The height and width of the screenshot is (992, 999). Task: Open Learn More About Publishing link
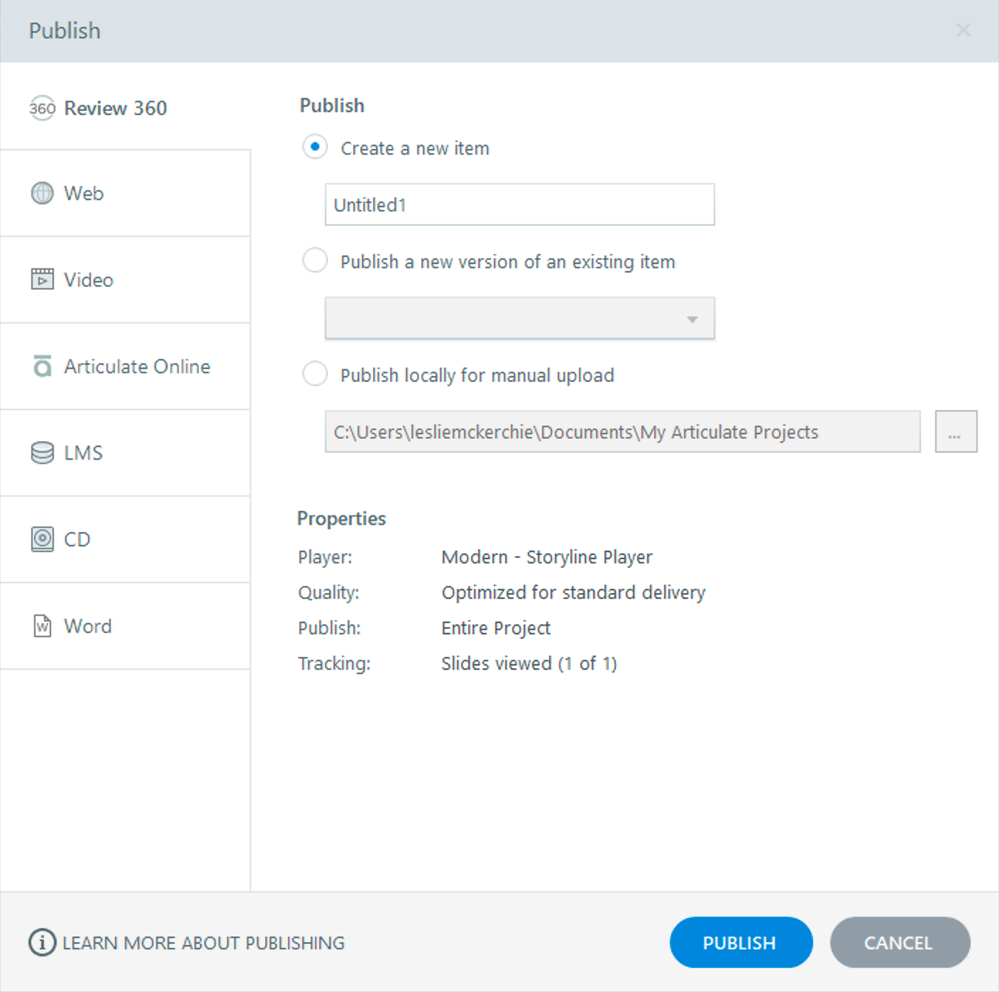[x=203, y=943]
